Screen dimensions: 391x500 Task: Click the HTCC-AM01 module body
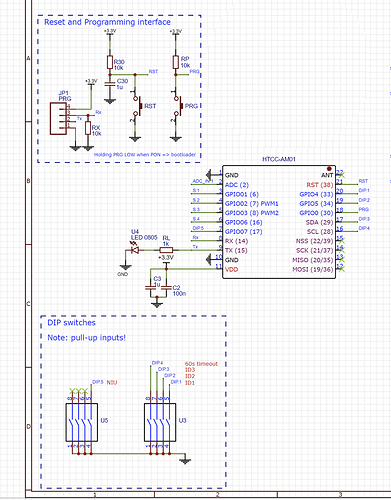click(x=279, y=222)
